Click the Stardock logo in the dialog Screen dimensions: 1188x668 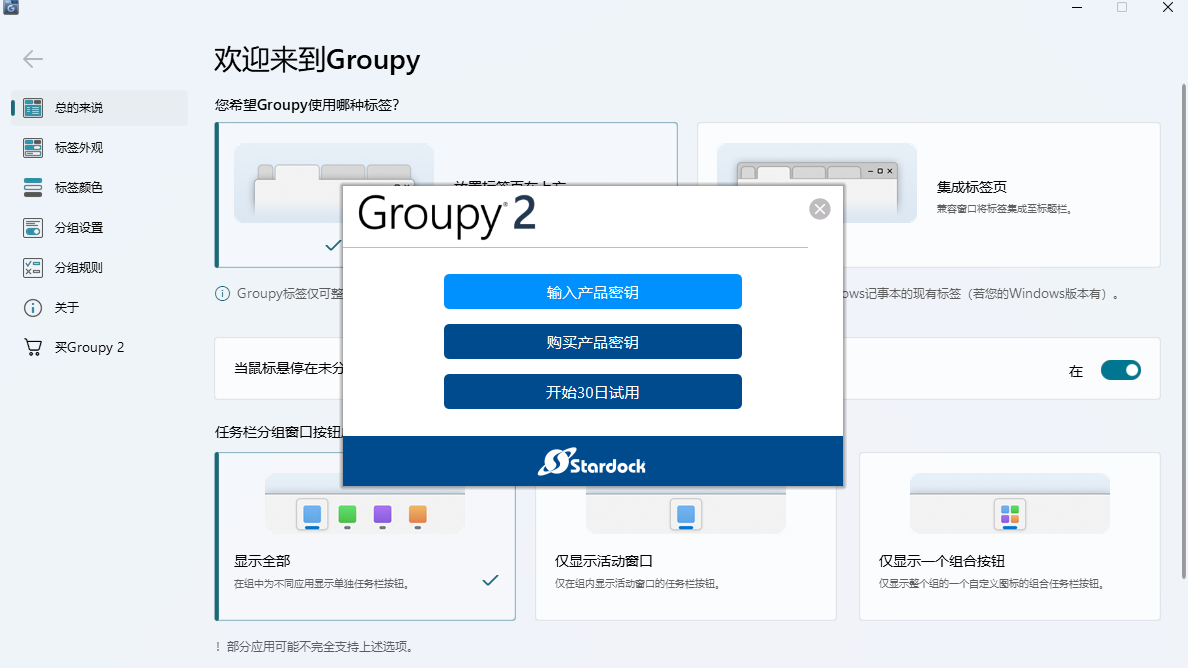[592, 462]
